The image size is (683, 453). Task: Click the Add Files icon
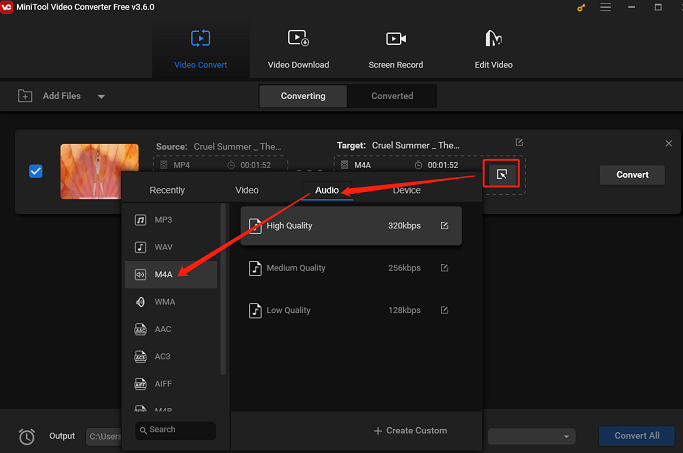click(x=25, y=96)
